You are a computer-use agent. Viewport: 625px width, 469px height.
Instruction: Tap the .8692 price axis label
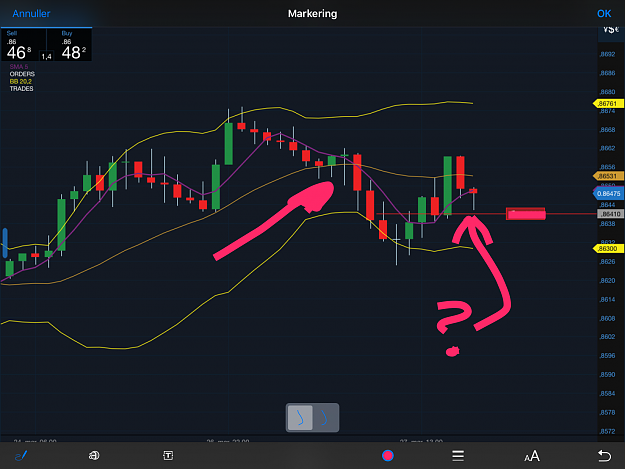(607, 54)
